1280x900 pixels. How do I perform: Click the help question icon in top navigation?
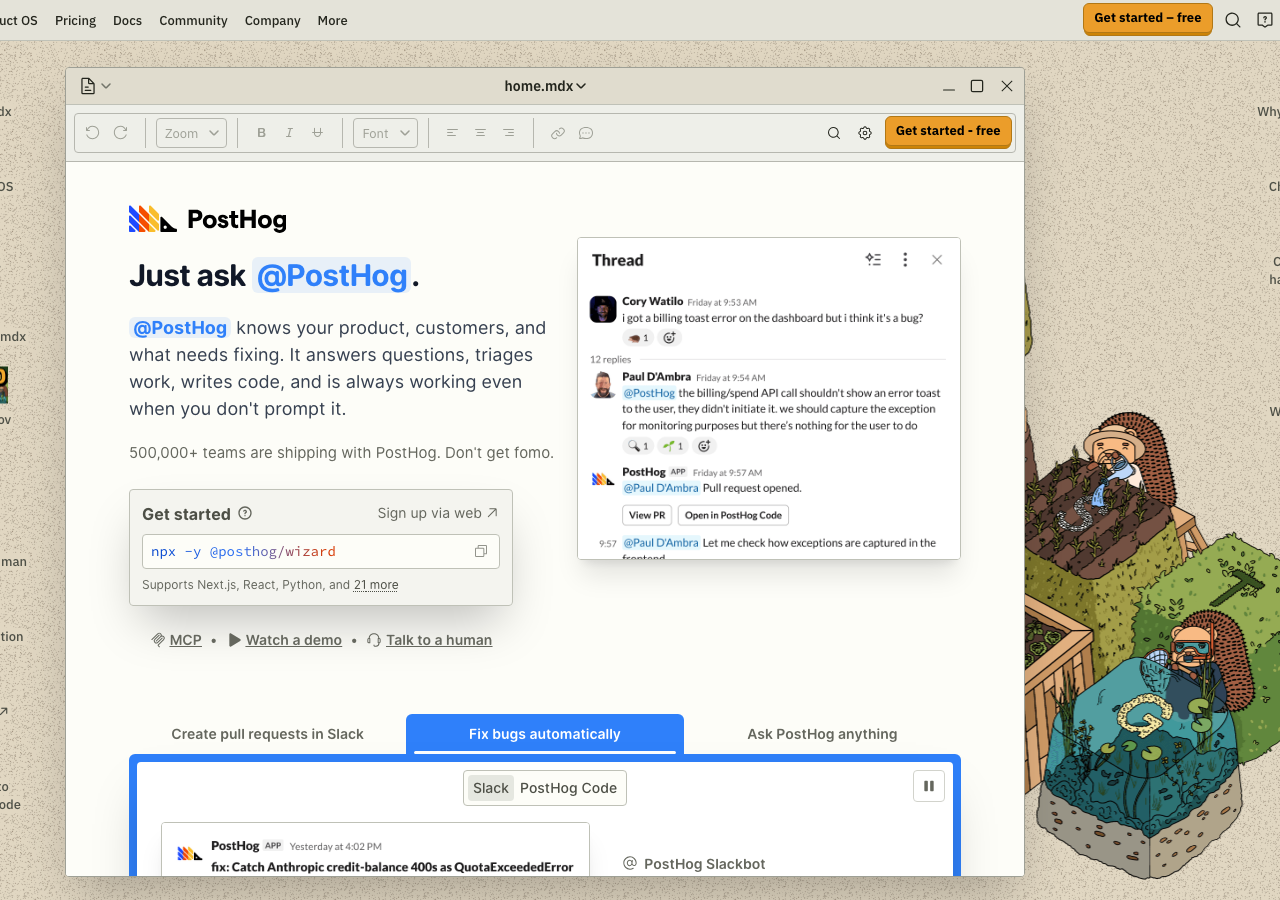coord(1265,20)
